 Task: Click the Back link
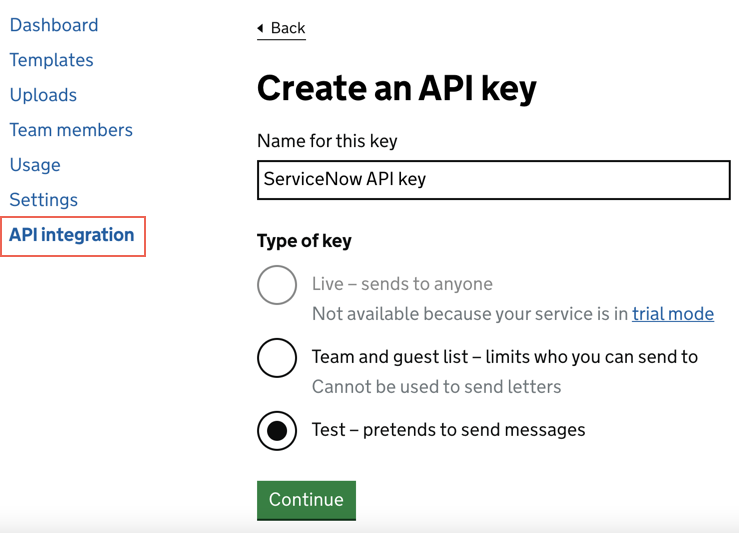[x=281, y=28]
